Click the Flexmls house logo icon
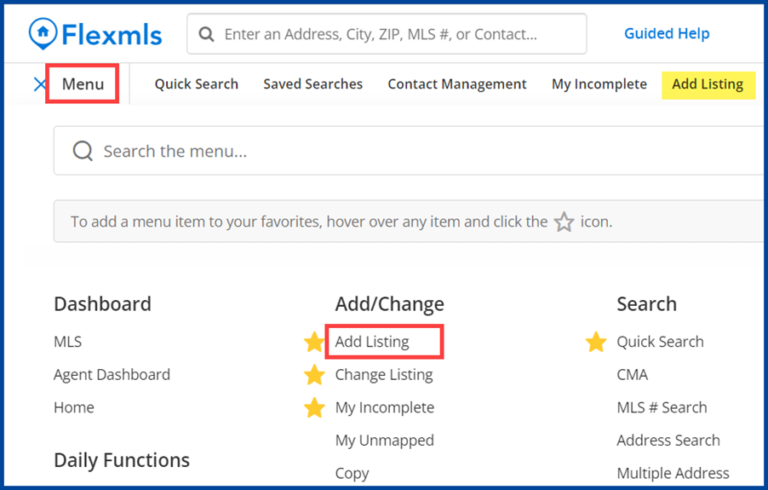 [x=43, y=34]
